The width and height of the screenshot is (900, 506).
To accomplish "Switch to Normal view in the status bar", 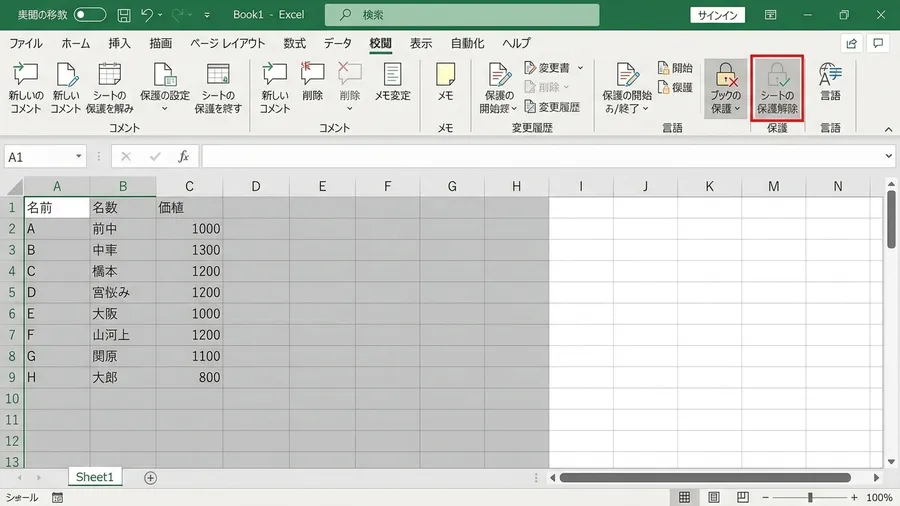I will [x=684, y=497].
